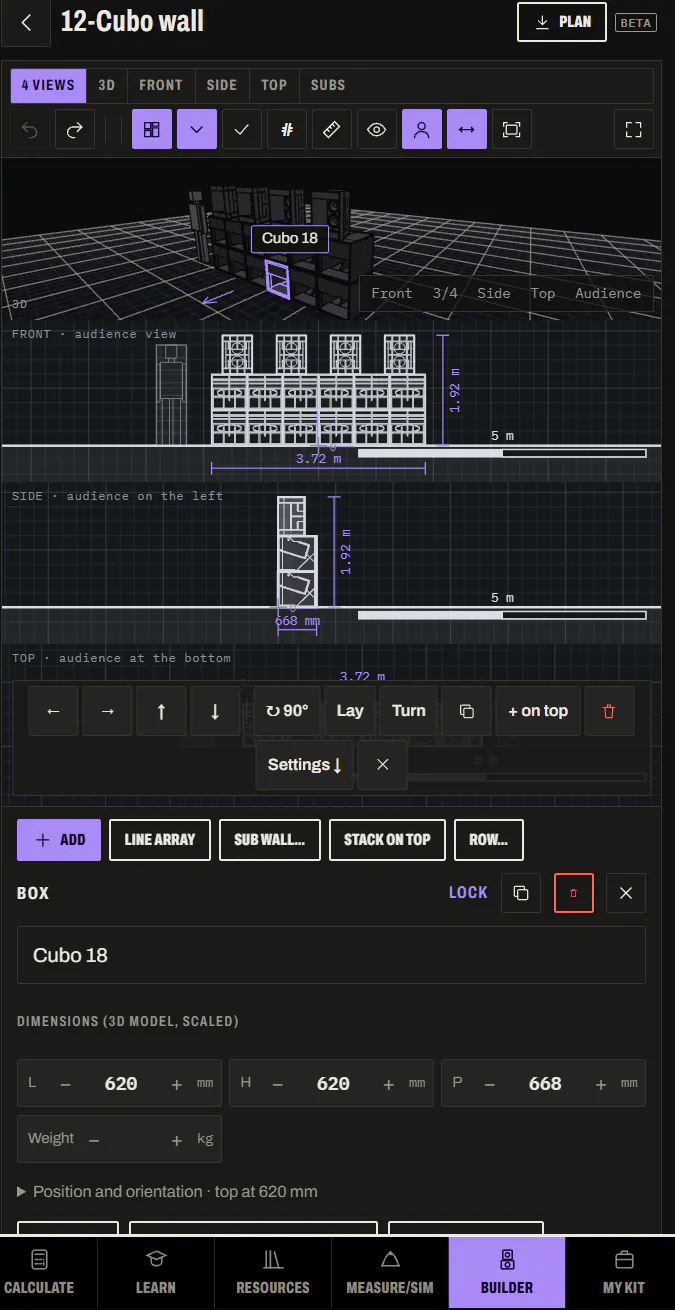This screenshot has width=675, height=1310.
Task: Increase the L dimension value
Action: point(177,1084)
